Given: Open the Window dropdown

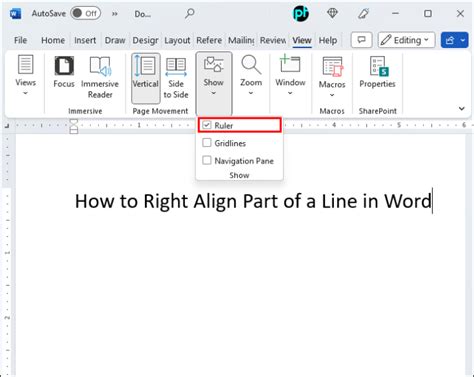Looking at the screenshot, I should tap(290, 75).
